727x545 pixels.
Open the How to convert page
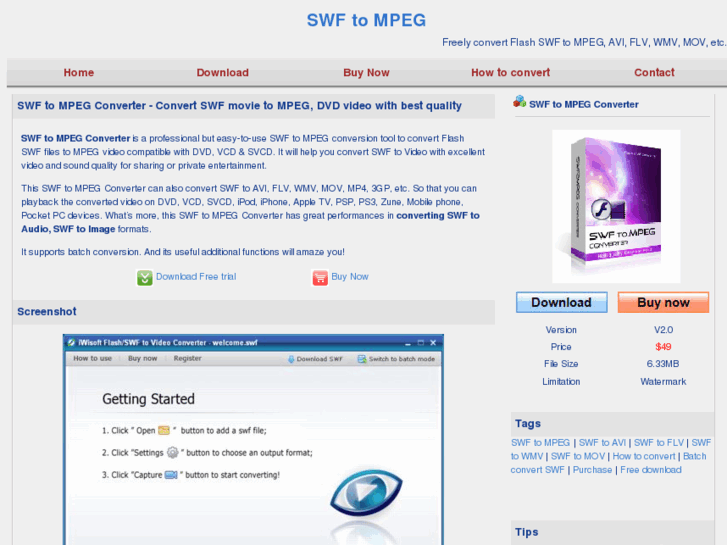[510, 72]
